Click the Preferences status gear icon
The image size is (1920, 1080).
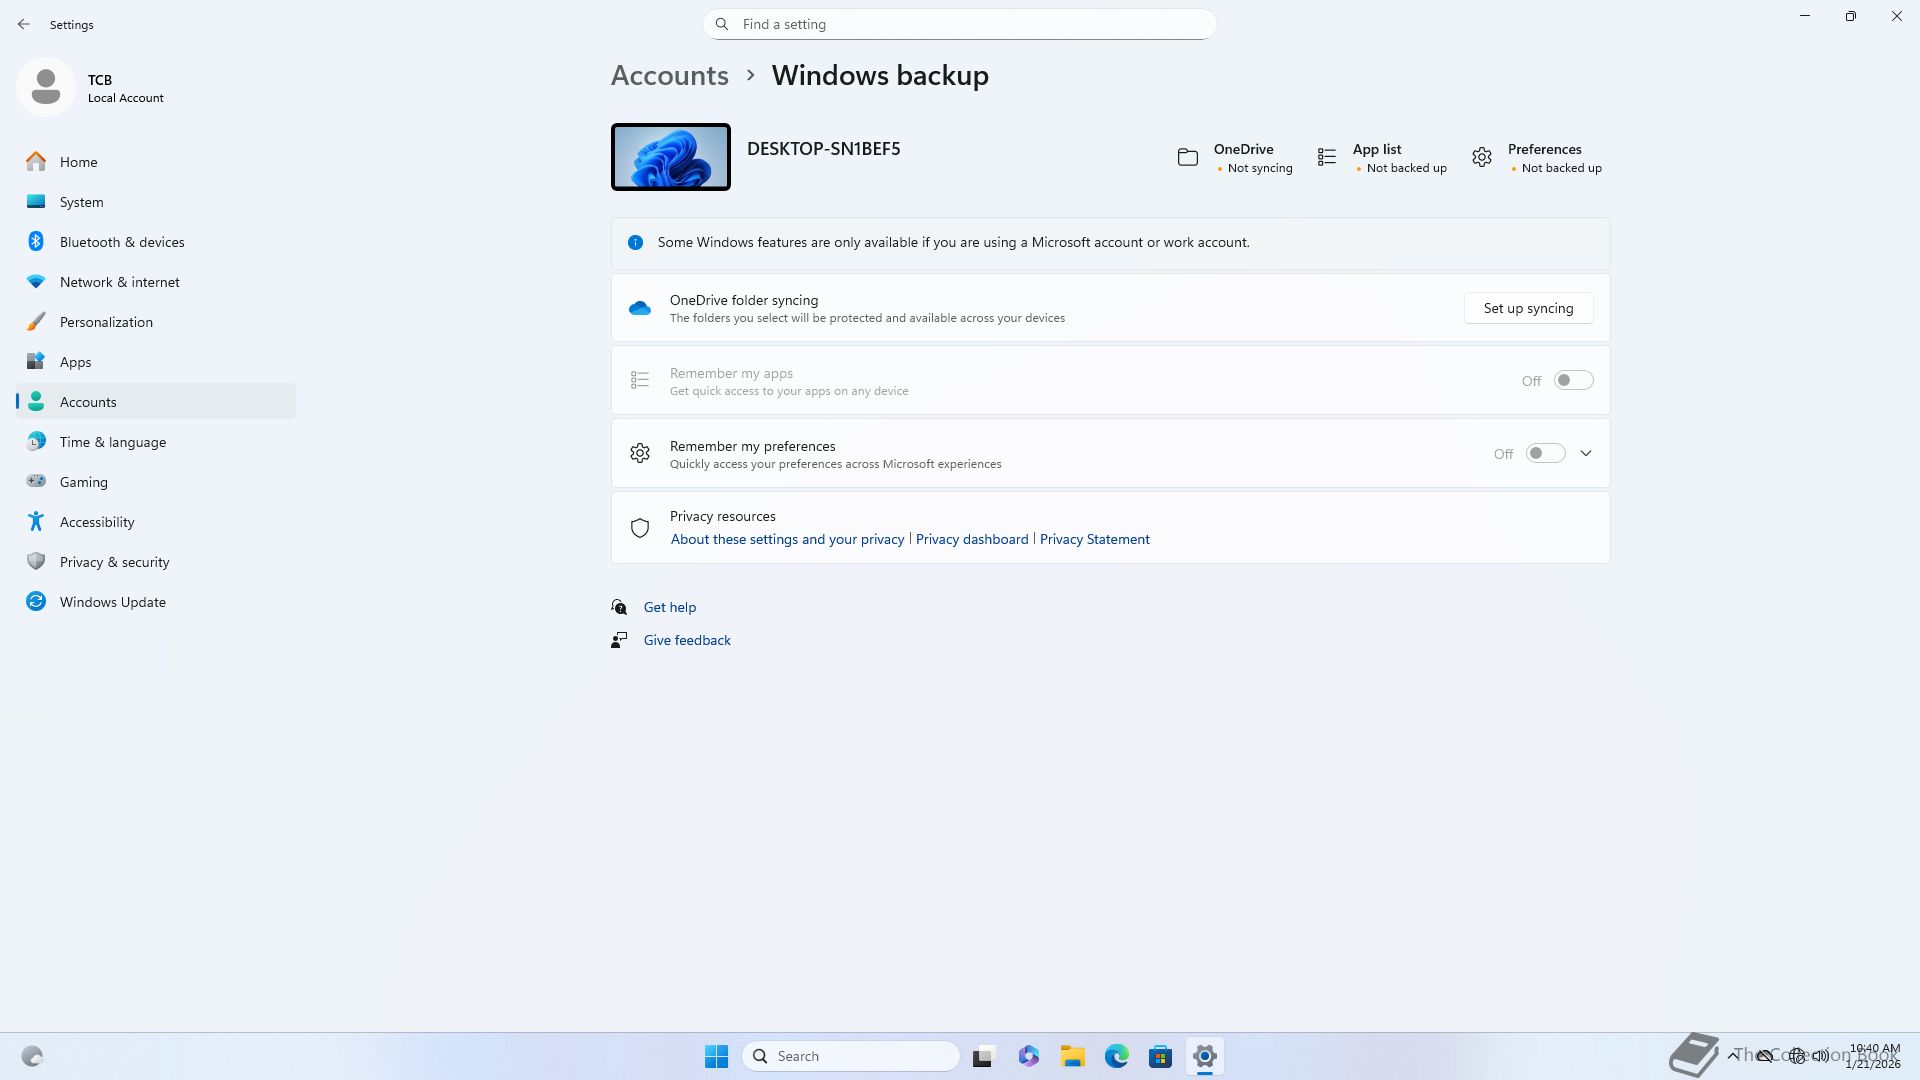click(x=1481, y=157)
